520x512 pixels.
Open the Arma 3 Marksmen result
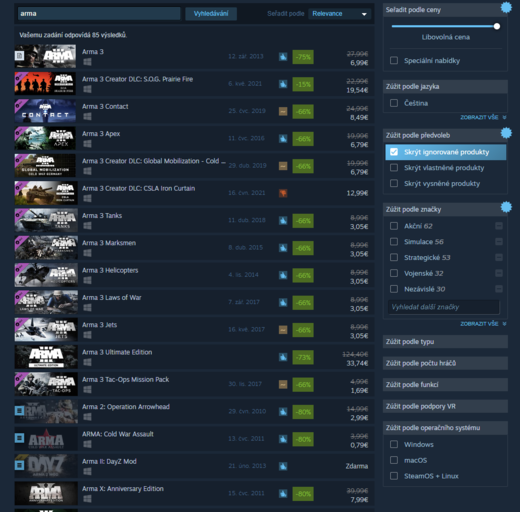click(194, 248)
